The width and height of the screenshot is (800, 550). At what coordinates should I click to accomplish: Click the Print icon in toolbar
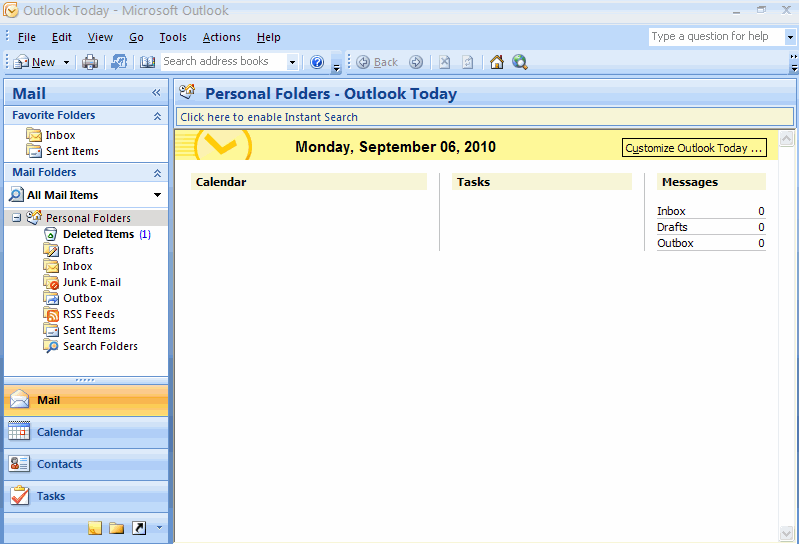(x=90, y=62)
